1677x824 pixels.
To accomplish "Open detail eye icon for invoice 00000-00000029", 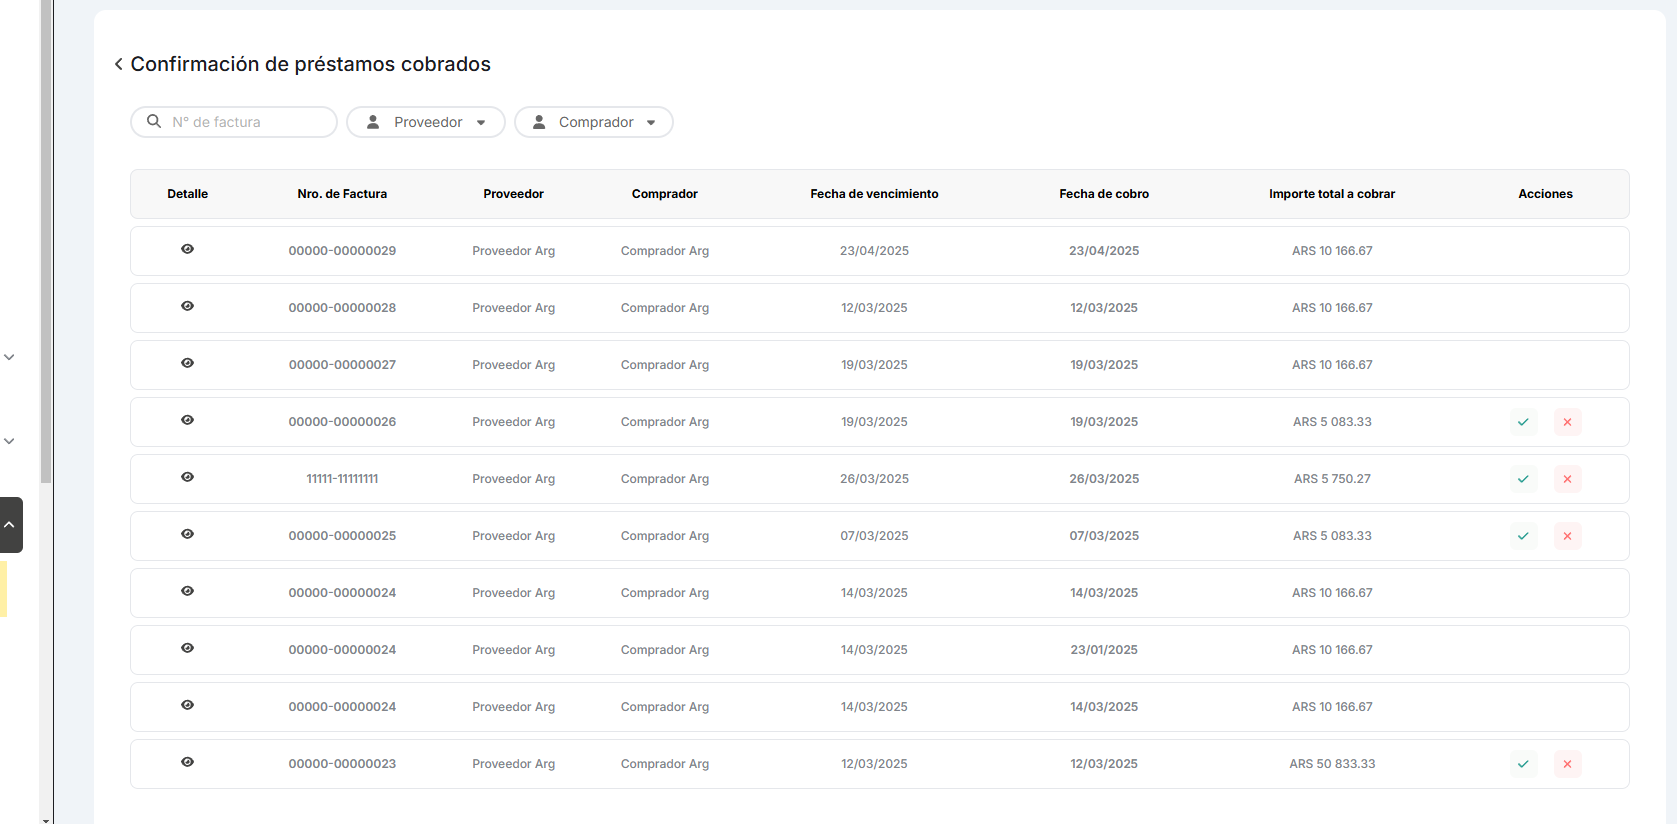I will click(187, 249).
